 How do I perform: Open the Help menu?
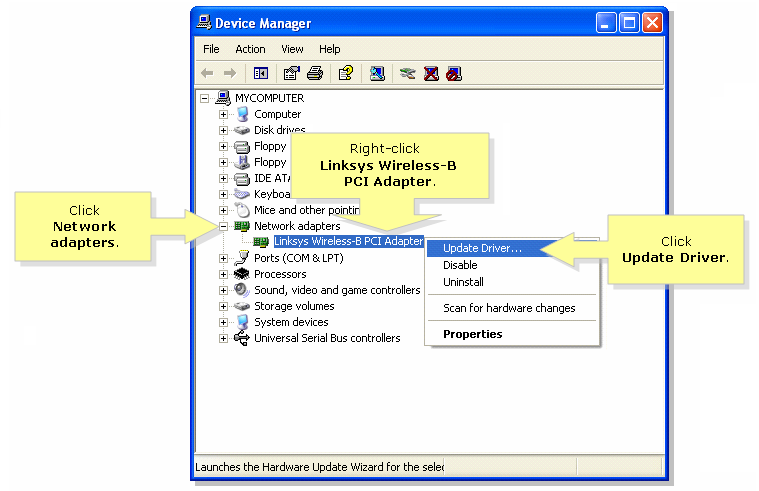point(330,49)
